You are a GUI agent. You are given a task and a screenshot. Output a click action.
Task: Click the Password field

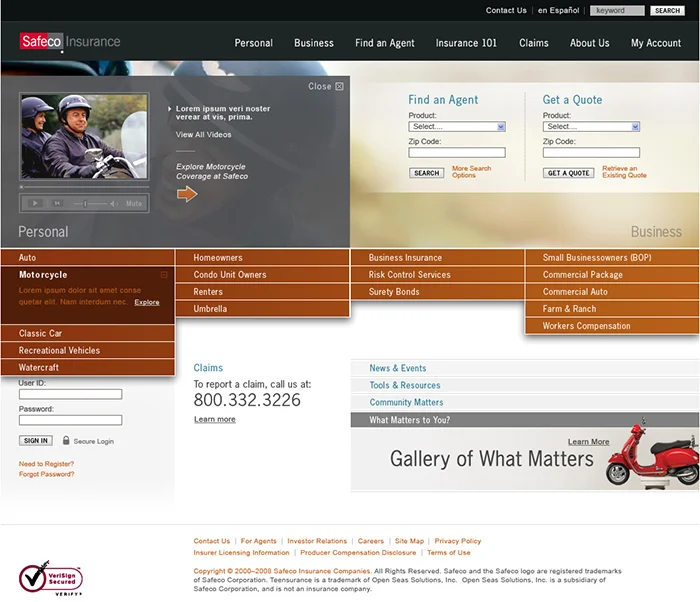[x=71, y=420]
